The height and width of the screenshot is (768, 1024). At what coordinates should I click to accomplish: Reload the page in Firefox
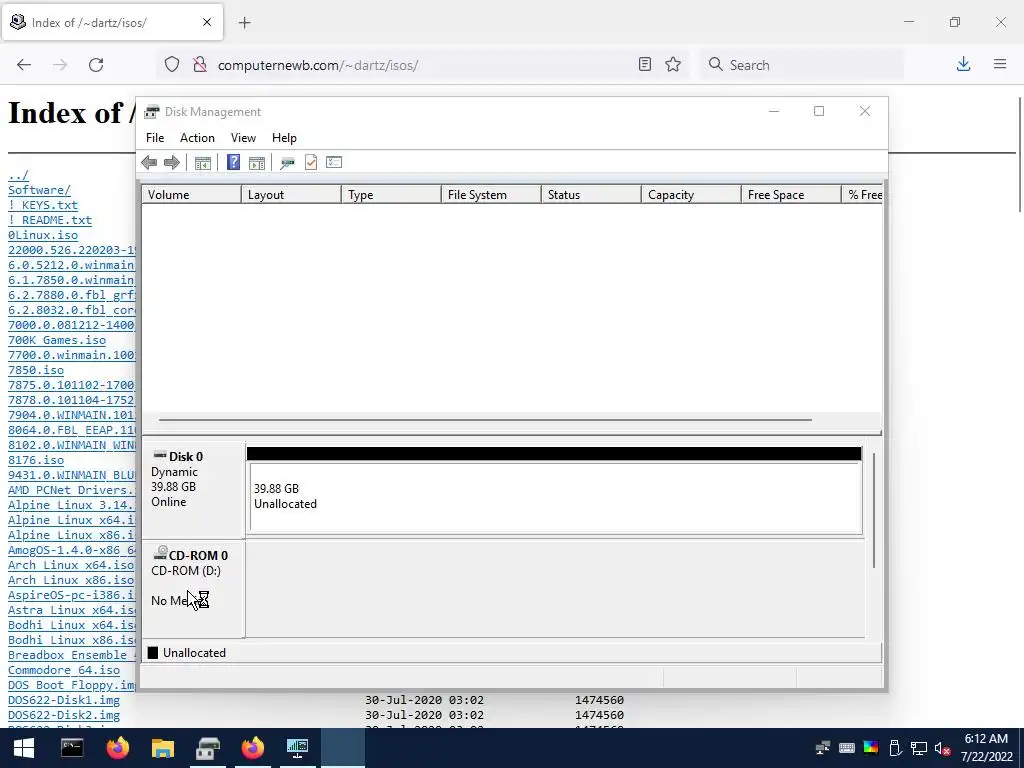[x=96, y=65]
